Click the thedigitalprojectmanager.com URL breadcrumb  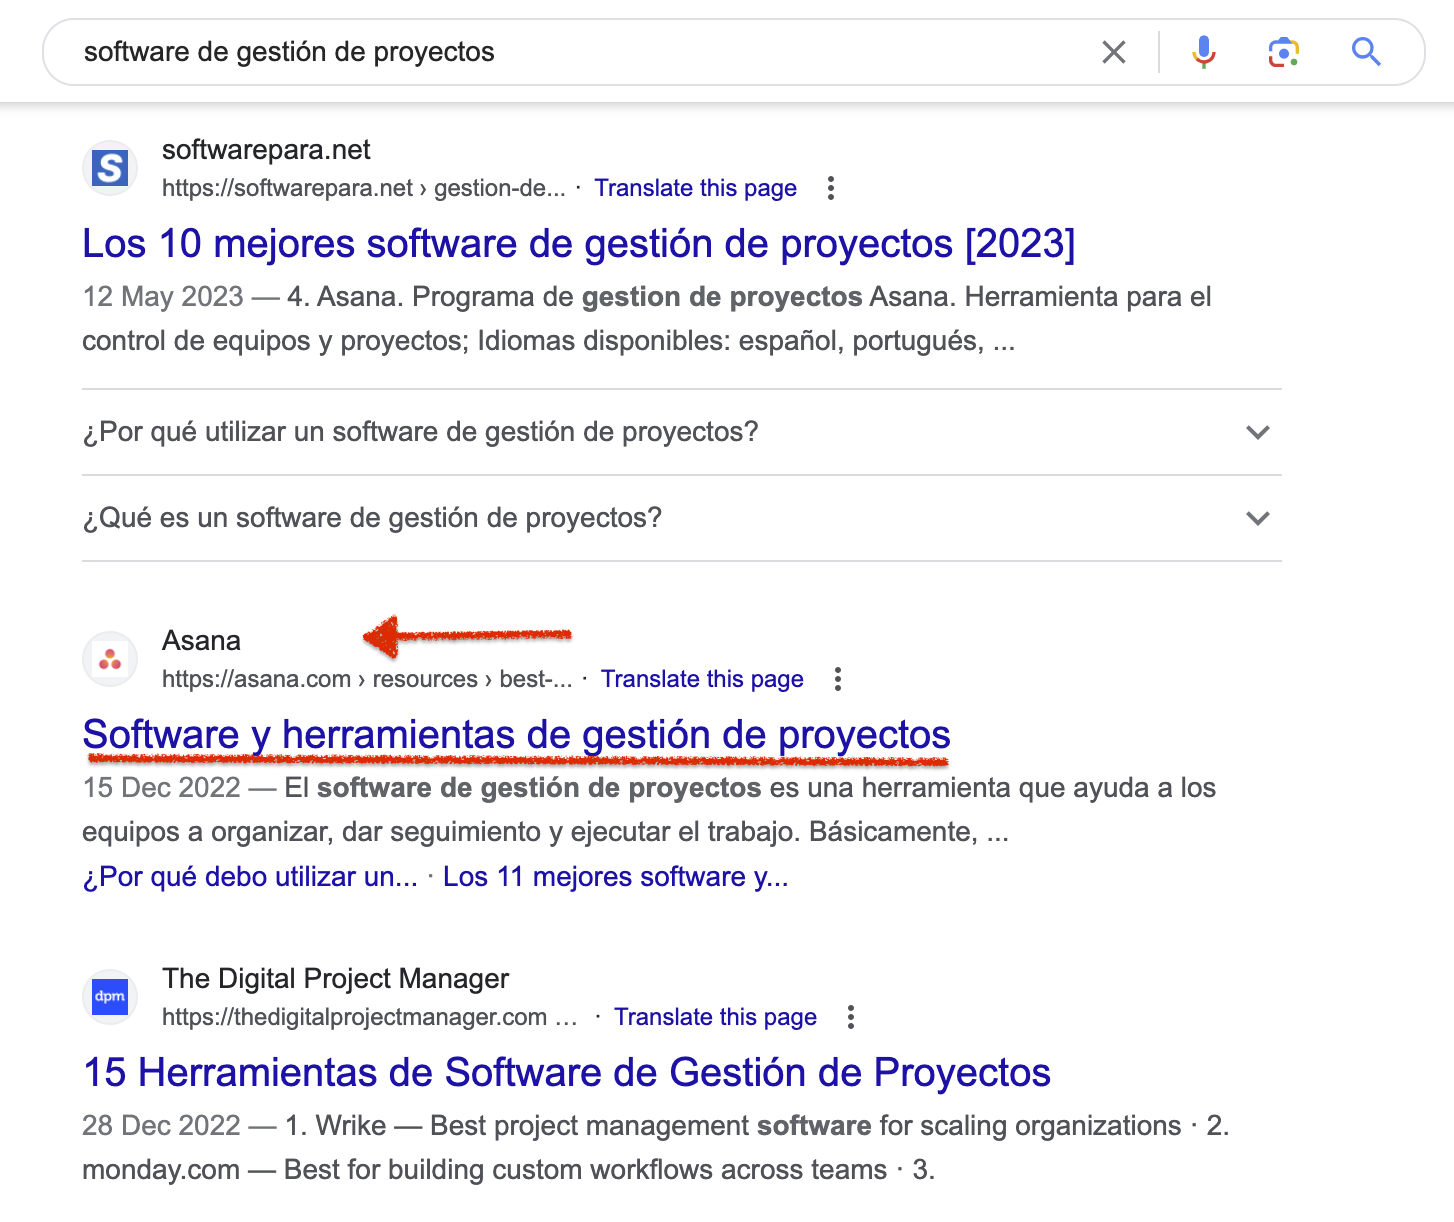370,1017
